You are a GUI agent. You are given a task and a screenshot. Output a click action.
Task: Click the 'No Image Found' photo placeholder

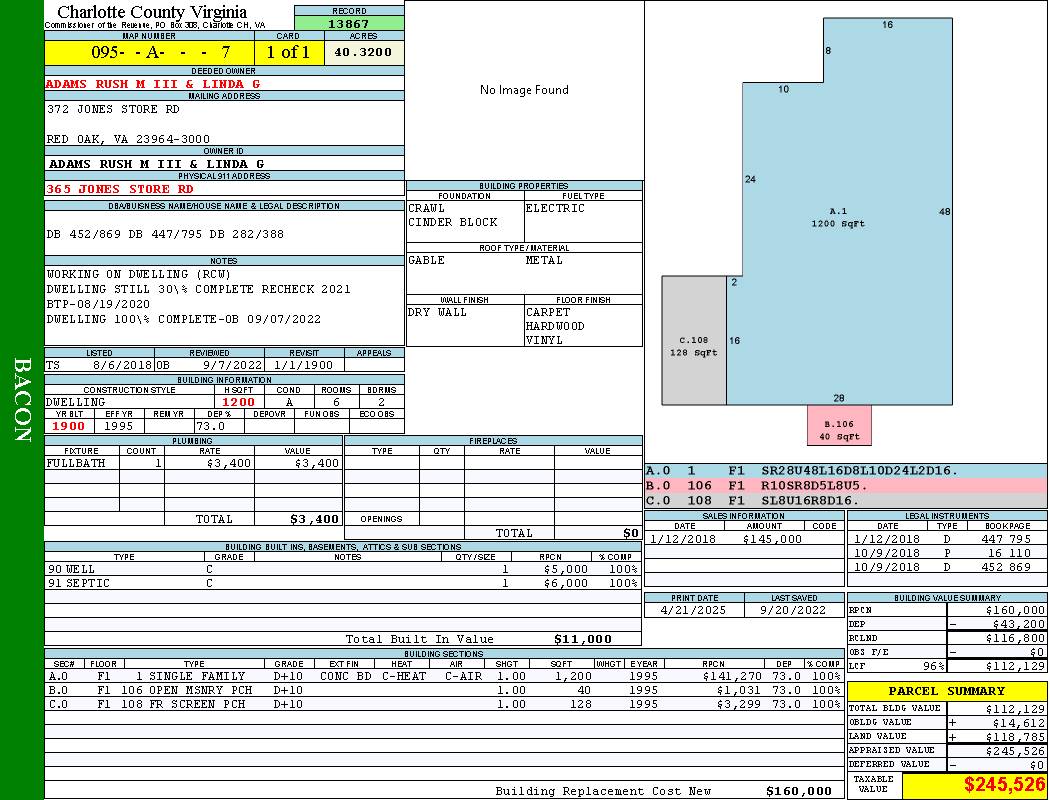click(524, 90)
